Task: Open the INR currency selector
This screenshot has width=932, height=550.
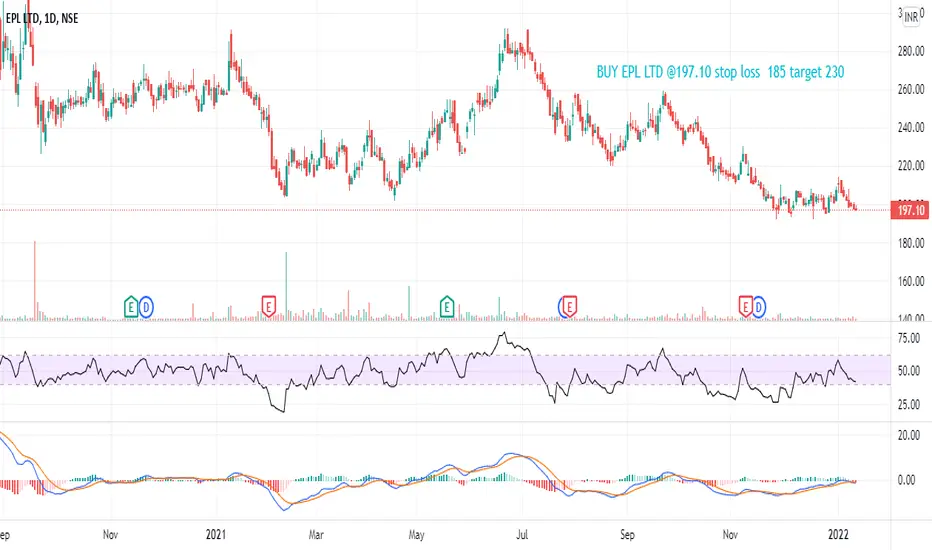Action: (911, 17)
